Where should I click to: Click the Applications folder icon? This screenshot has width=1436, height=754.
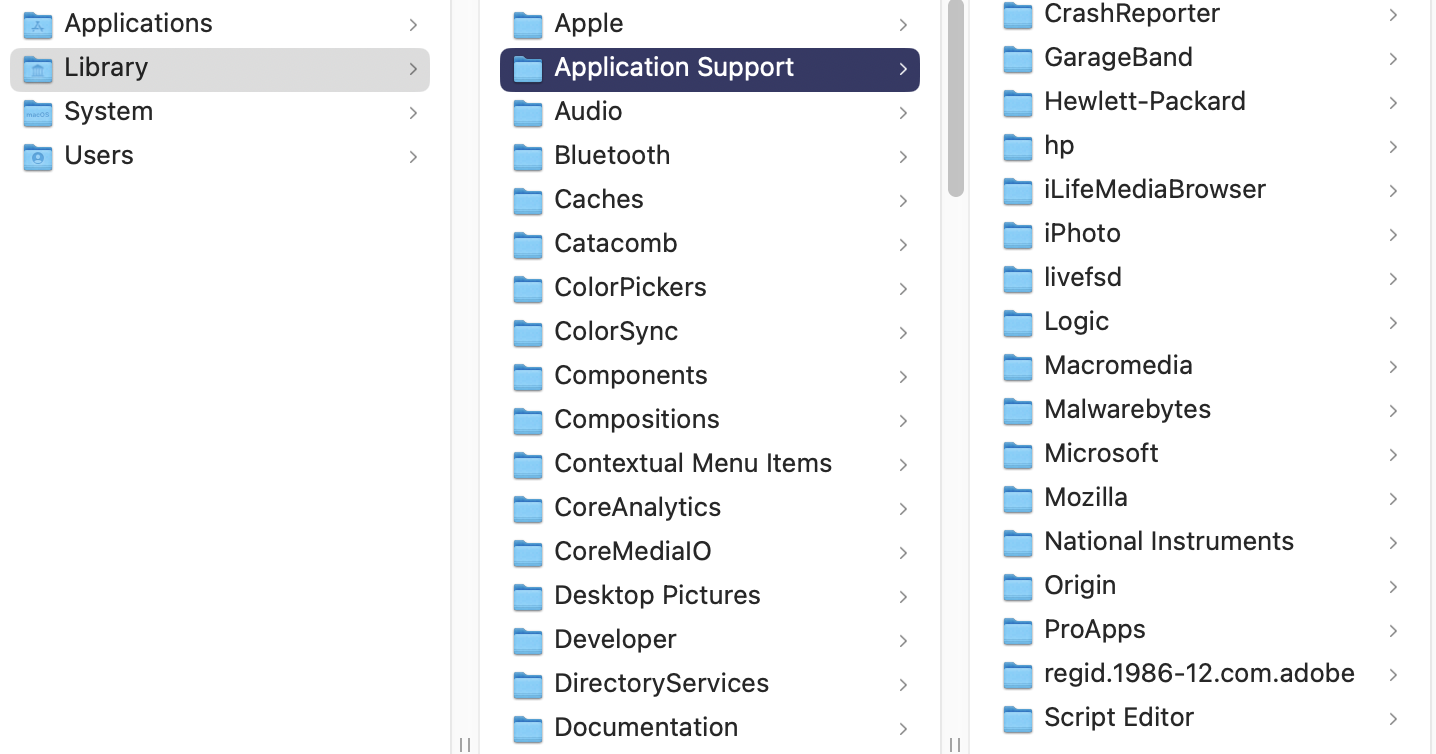coord(38,24)
